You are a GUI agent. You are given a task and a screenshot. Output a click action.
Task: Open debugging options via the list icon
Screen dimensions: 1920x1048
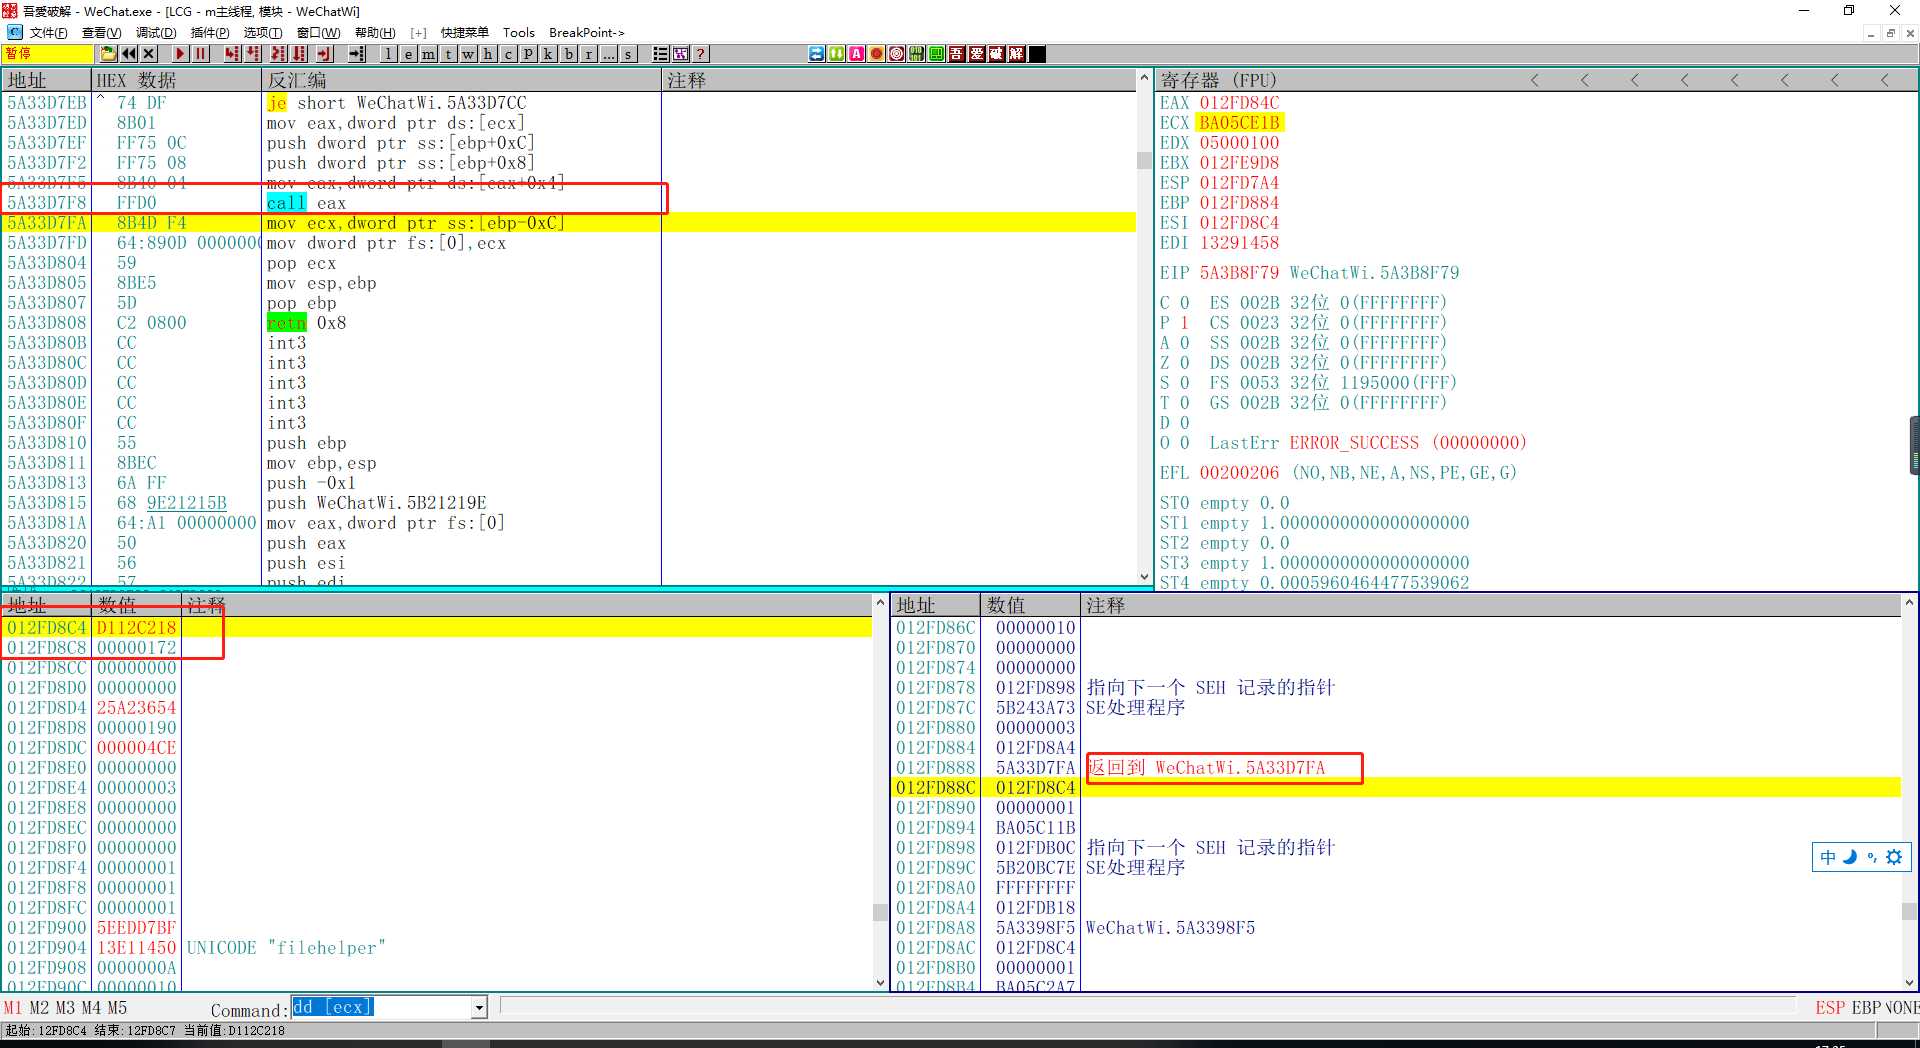[x=660, y=54]
